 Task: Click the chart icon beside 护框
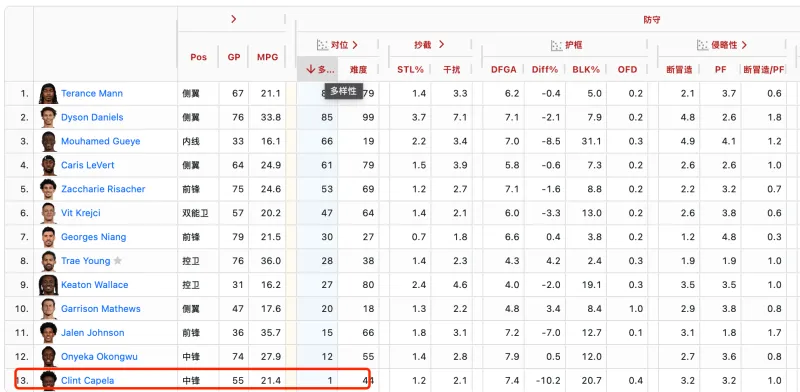point(557,45)
